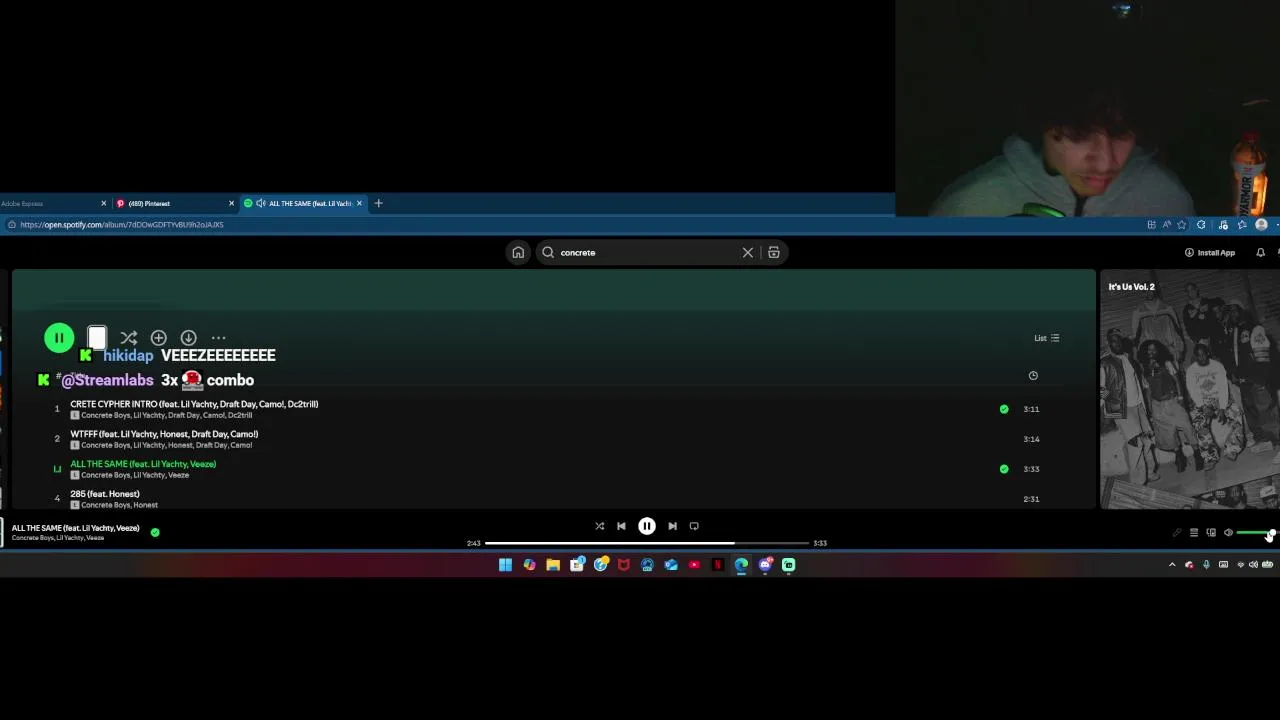This screenshot has height=720, width=1280.
Task: Open Discord from the taskbar
Action: pos(765,565)
